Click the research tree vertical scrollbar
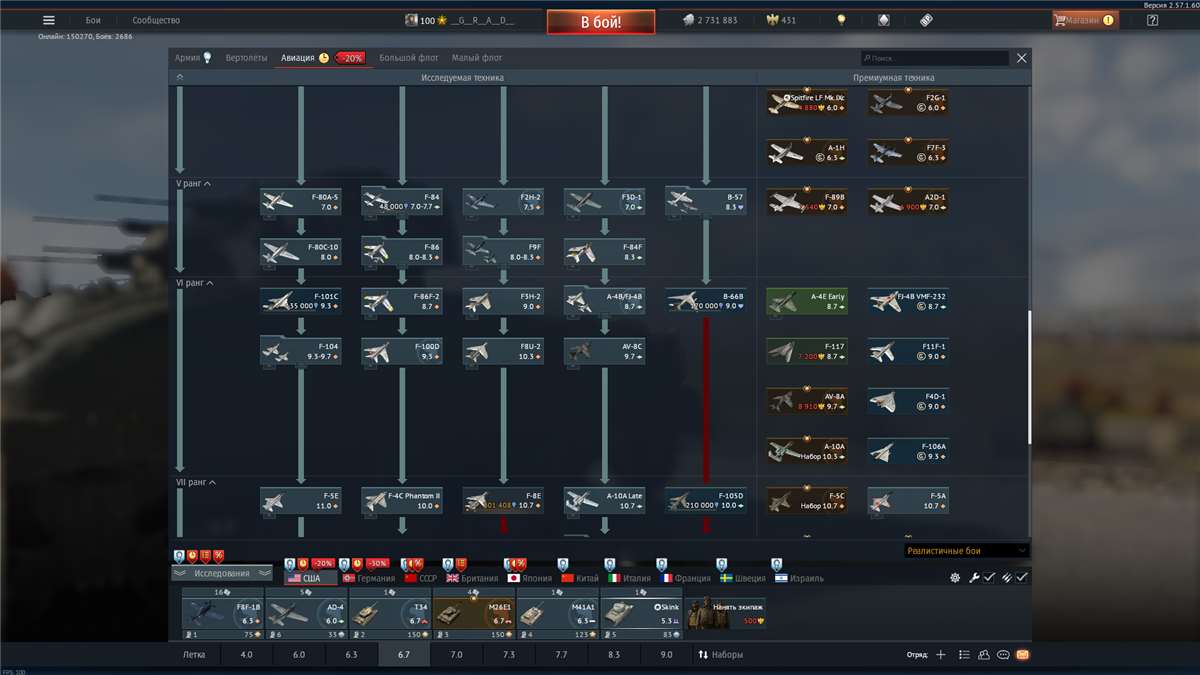The width and height of the screenshot is (1200, 675). coord(1030,377)
